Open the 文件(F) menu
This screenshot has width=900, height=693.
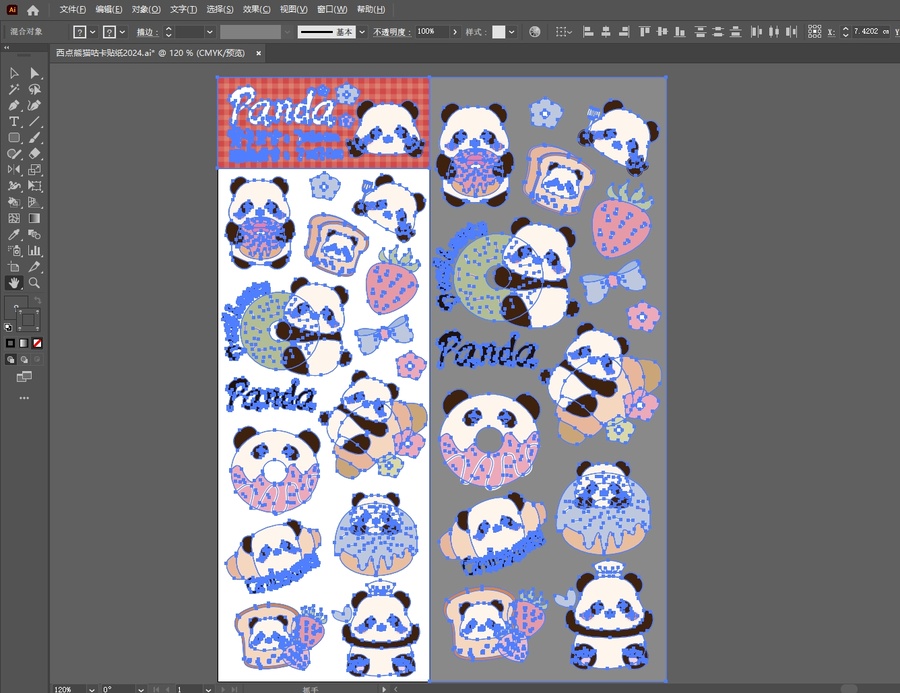pos(73,9)
